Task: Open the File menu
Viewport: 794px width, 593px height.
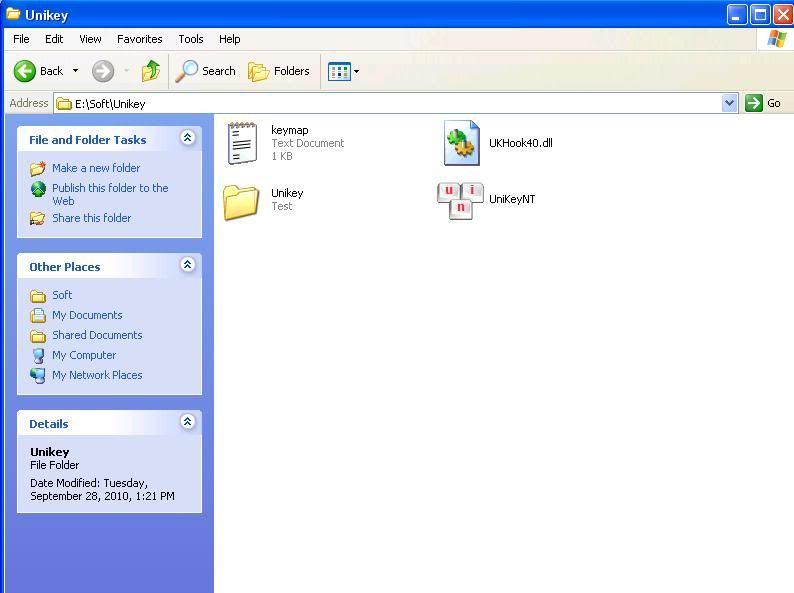Action: 21,39
